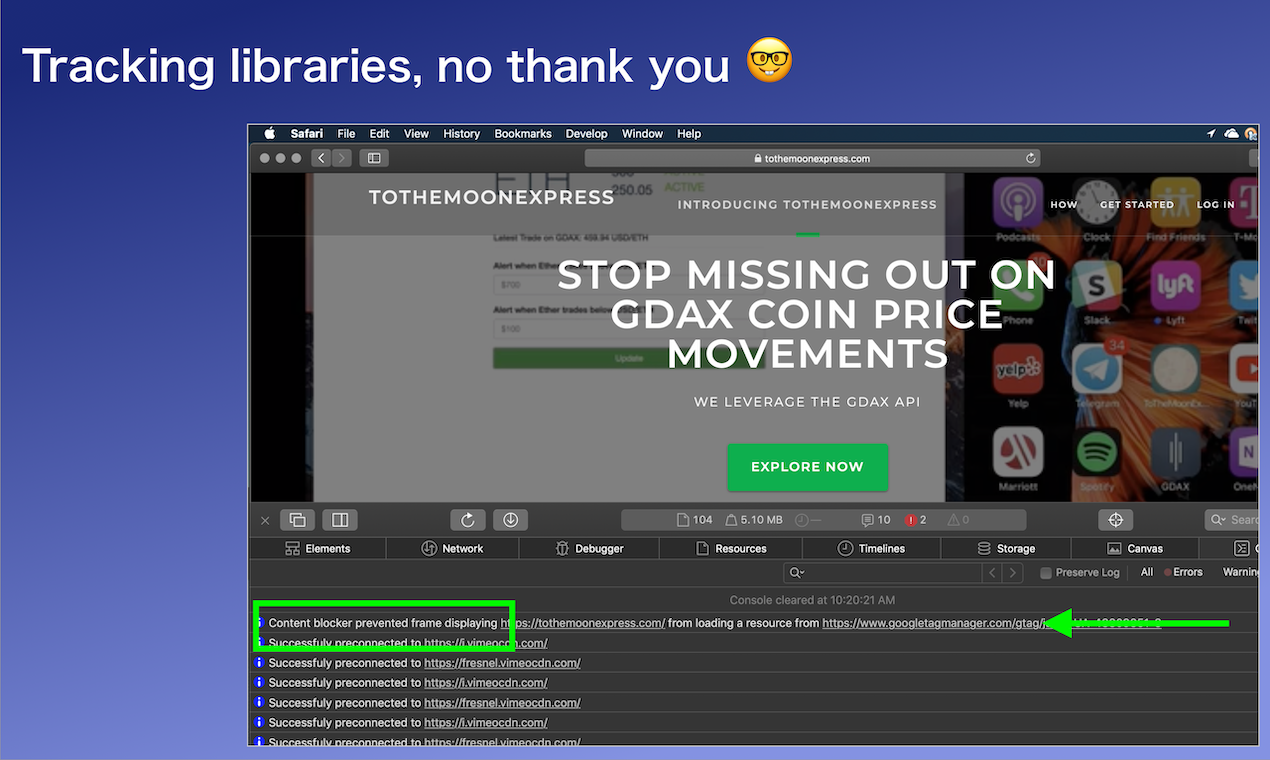Screen dimensions: 1270x760
Task: Switch to the Resources tab
Action: [731, 549]
